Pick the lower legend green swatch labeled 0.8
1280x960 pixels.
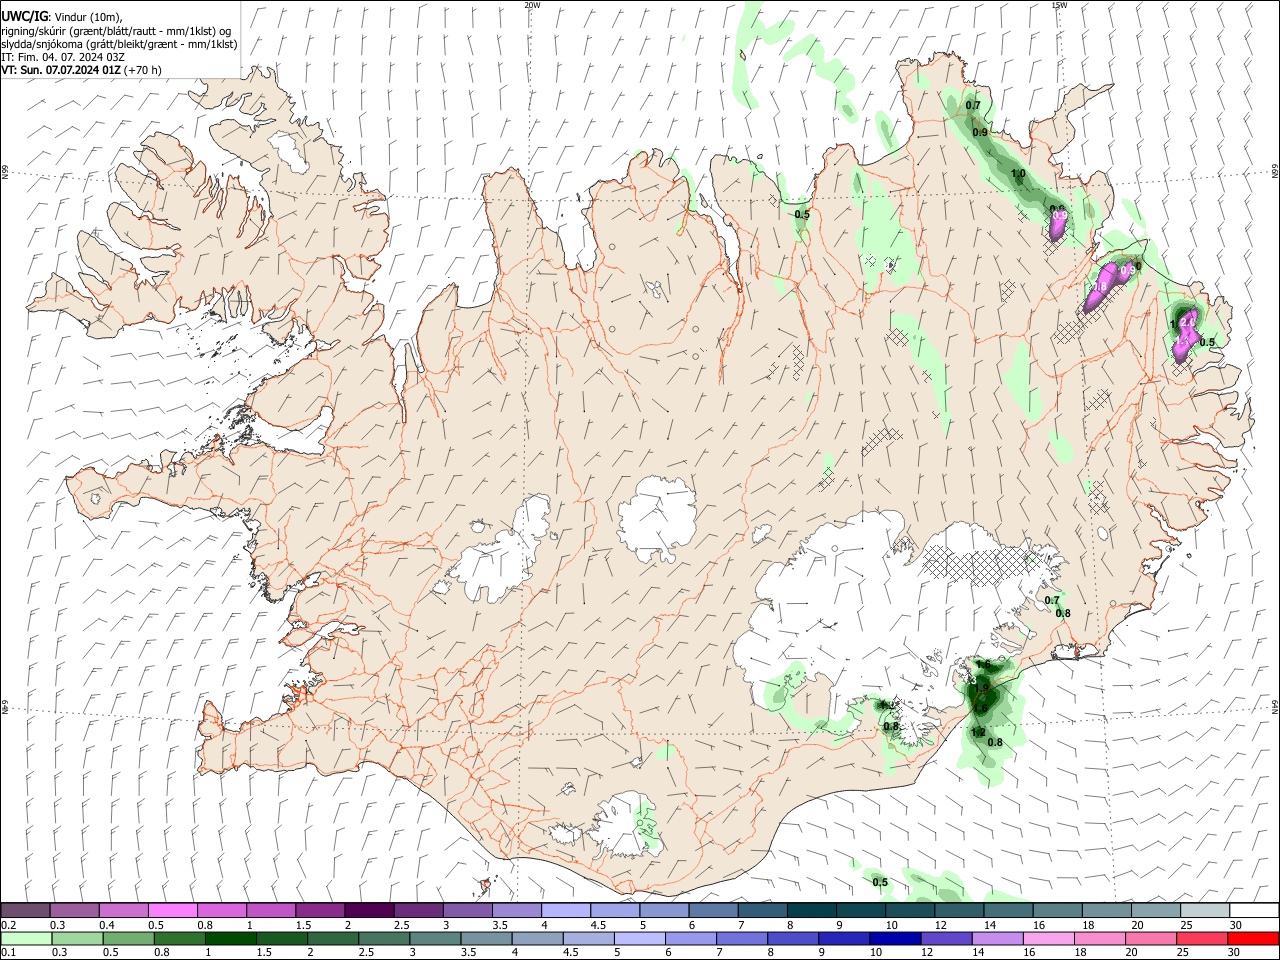tap(179, 938)
